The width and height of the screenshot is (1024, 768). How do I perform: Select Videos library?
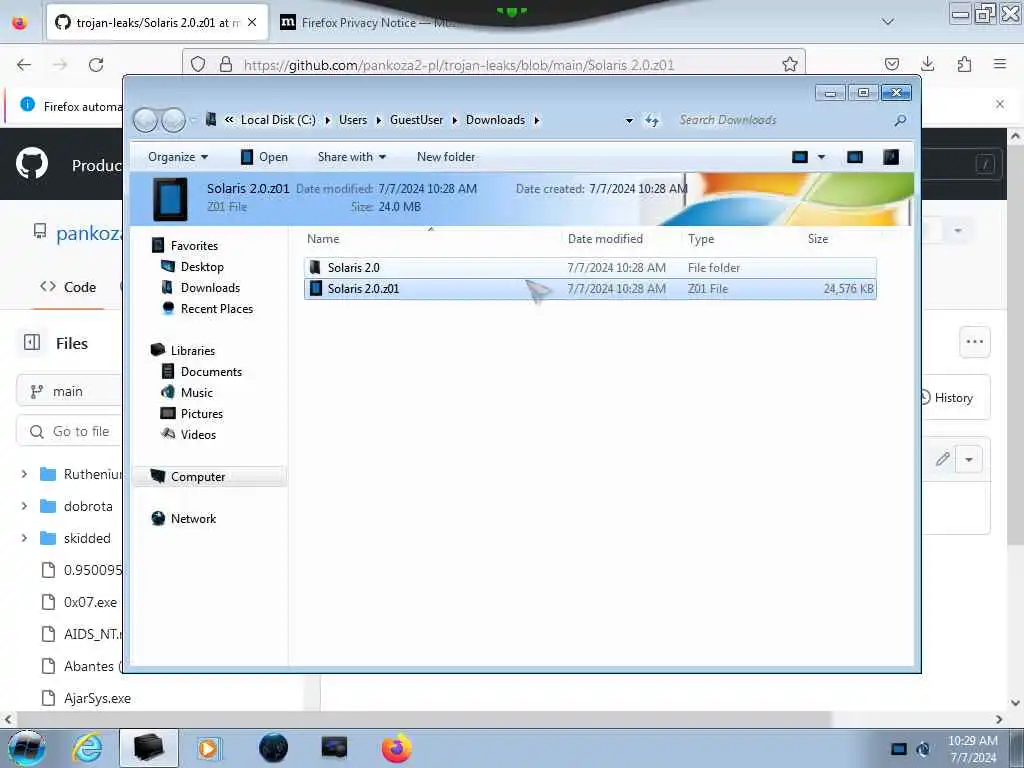198,434
